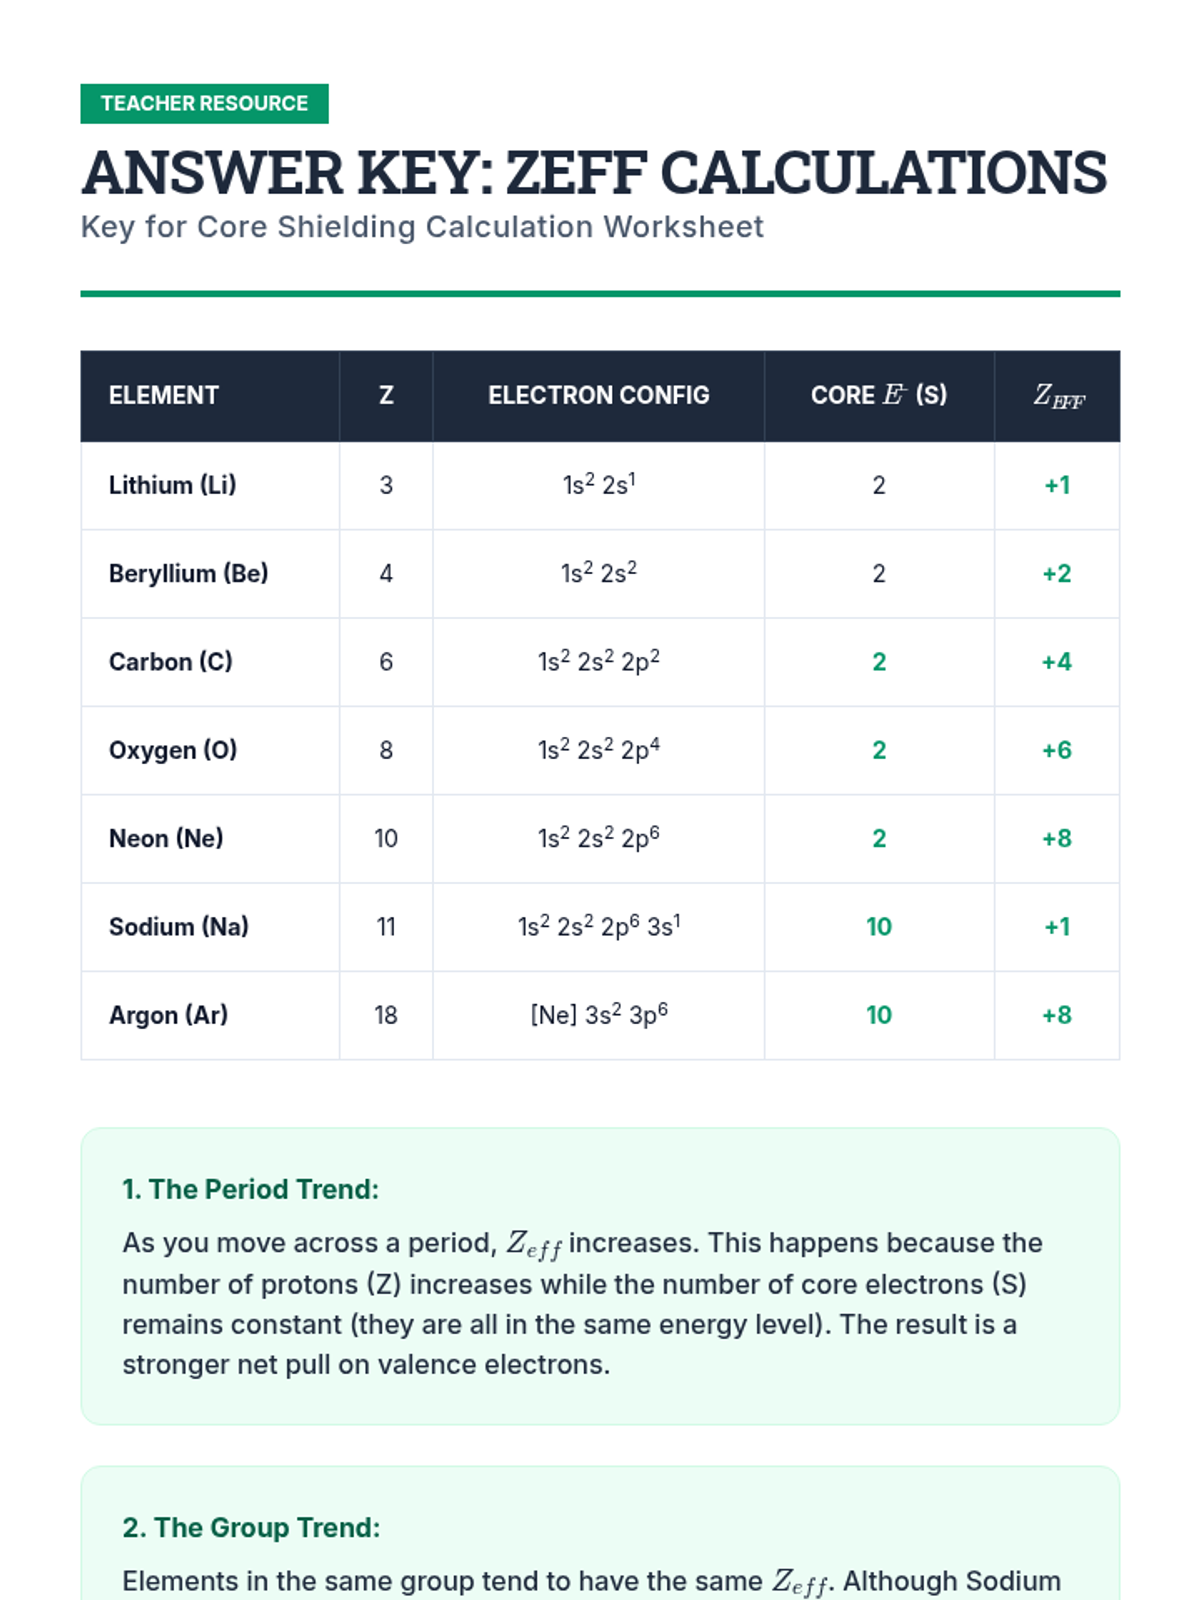Click the worksheet subtitle under the title
The width and height of the screenshot is (1200, 1600).
click(421, 227)
